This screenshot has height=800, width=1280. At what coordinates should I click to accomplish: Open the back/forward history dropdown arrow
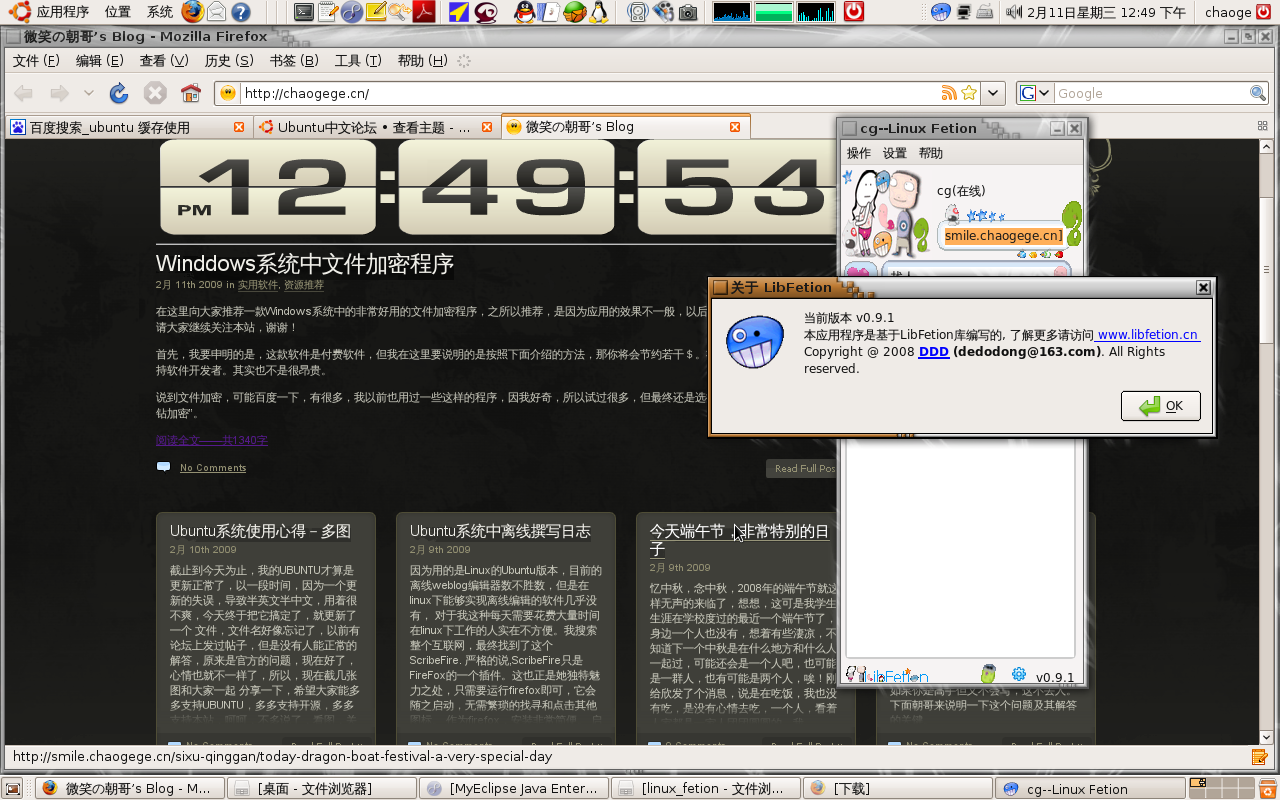(x=88, y=93)
